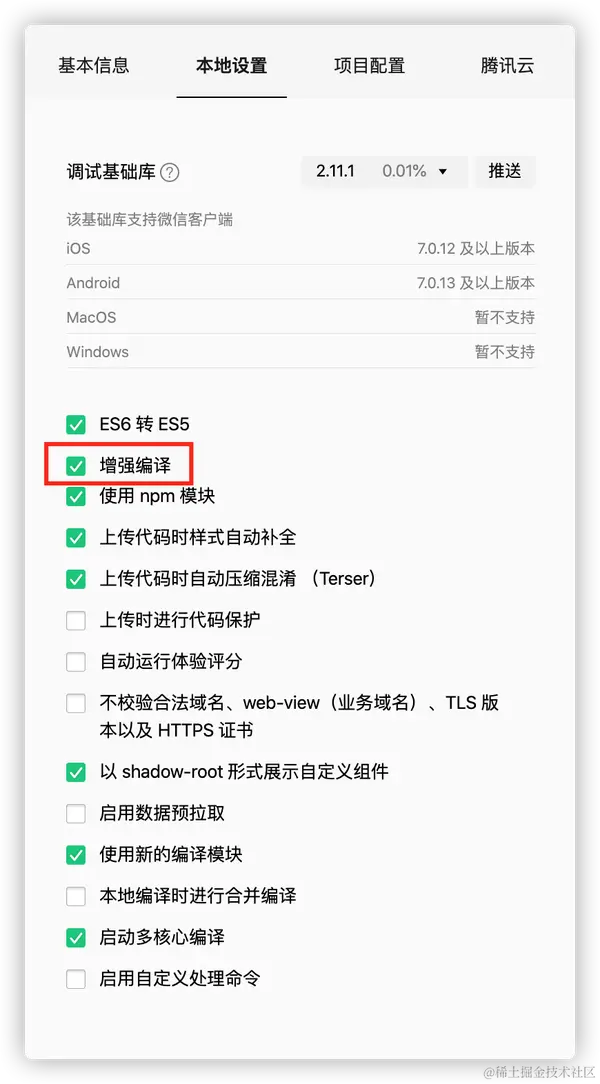Enable 启用自定义处理命令 checkbox

pos(76,979)
